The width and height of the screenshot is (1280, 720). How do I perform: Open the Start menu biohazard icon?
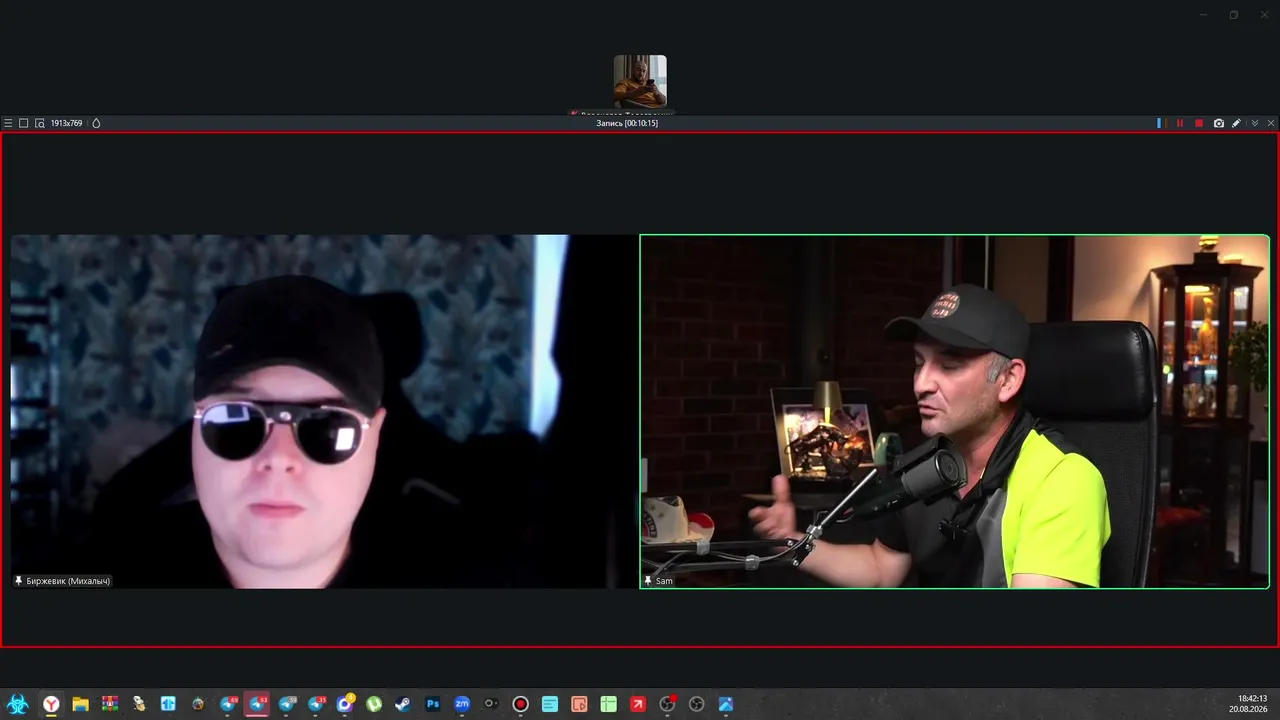click(17, 704)
